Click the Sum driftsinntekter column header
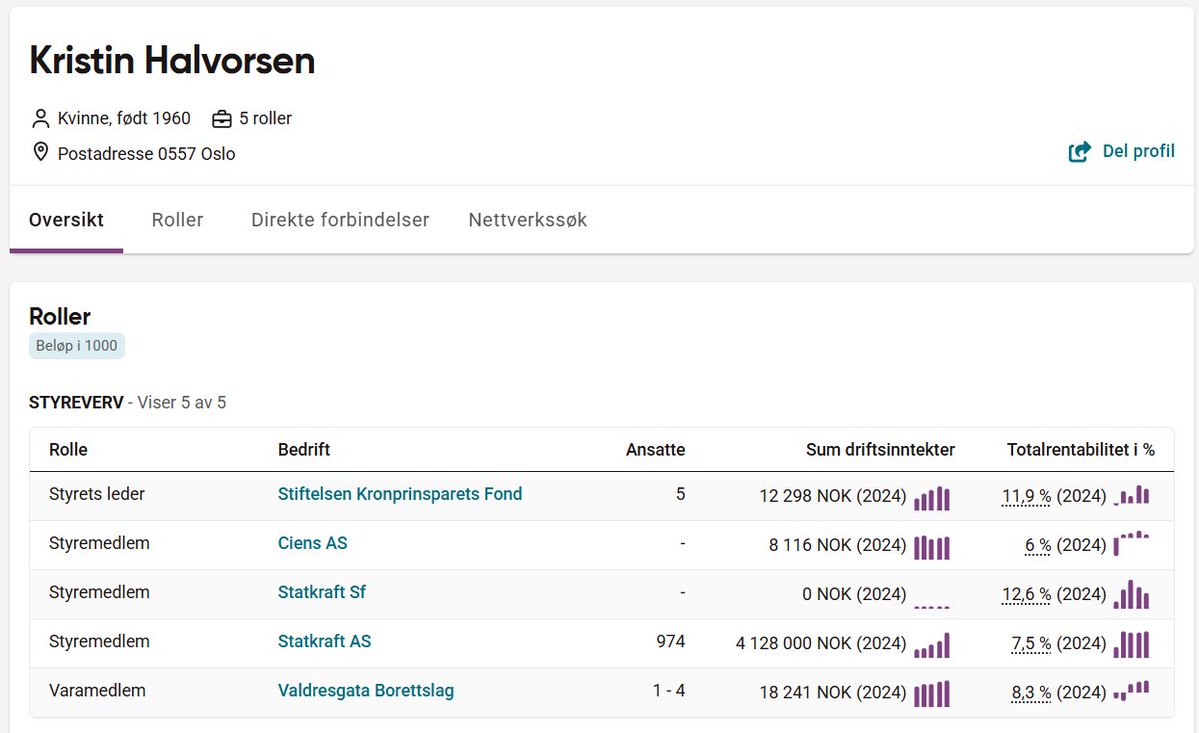Screen dimensions: 1199x733 pyautogui.click(x=880, y=449)
